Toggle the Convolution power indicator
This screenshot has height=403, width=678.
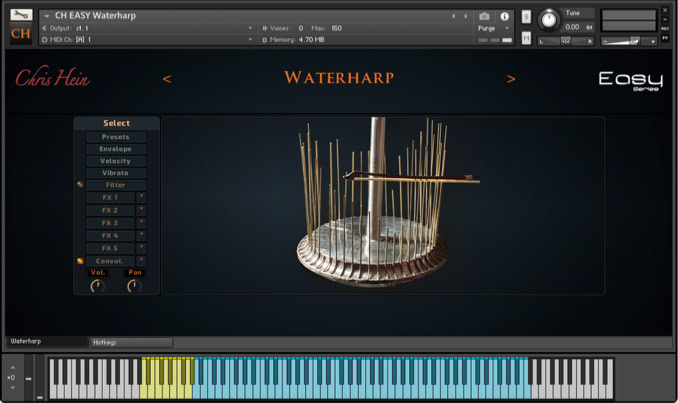click(x=80, y=261)
